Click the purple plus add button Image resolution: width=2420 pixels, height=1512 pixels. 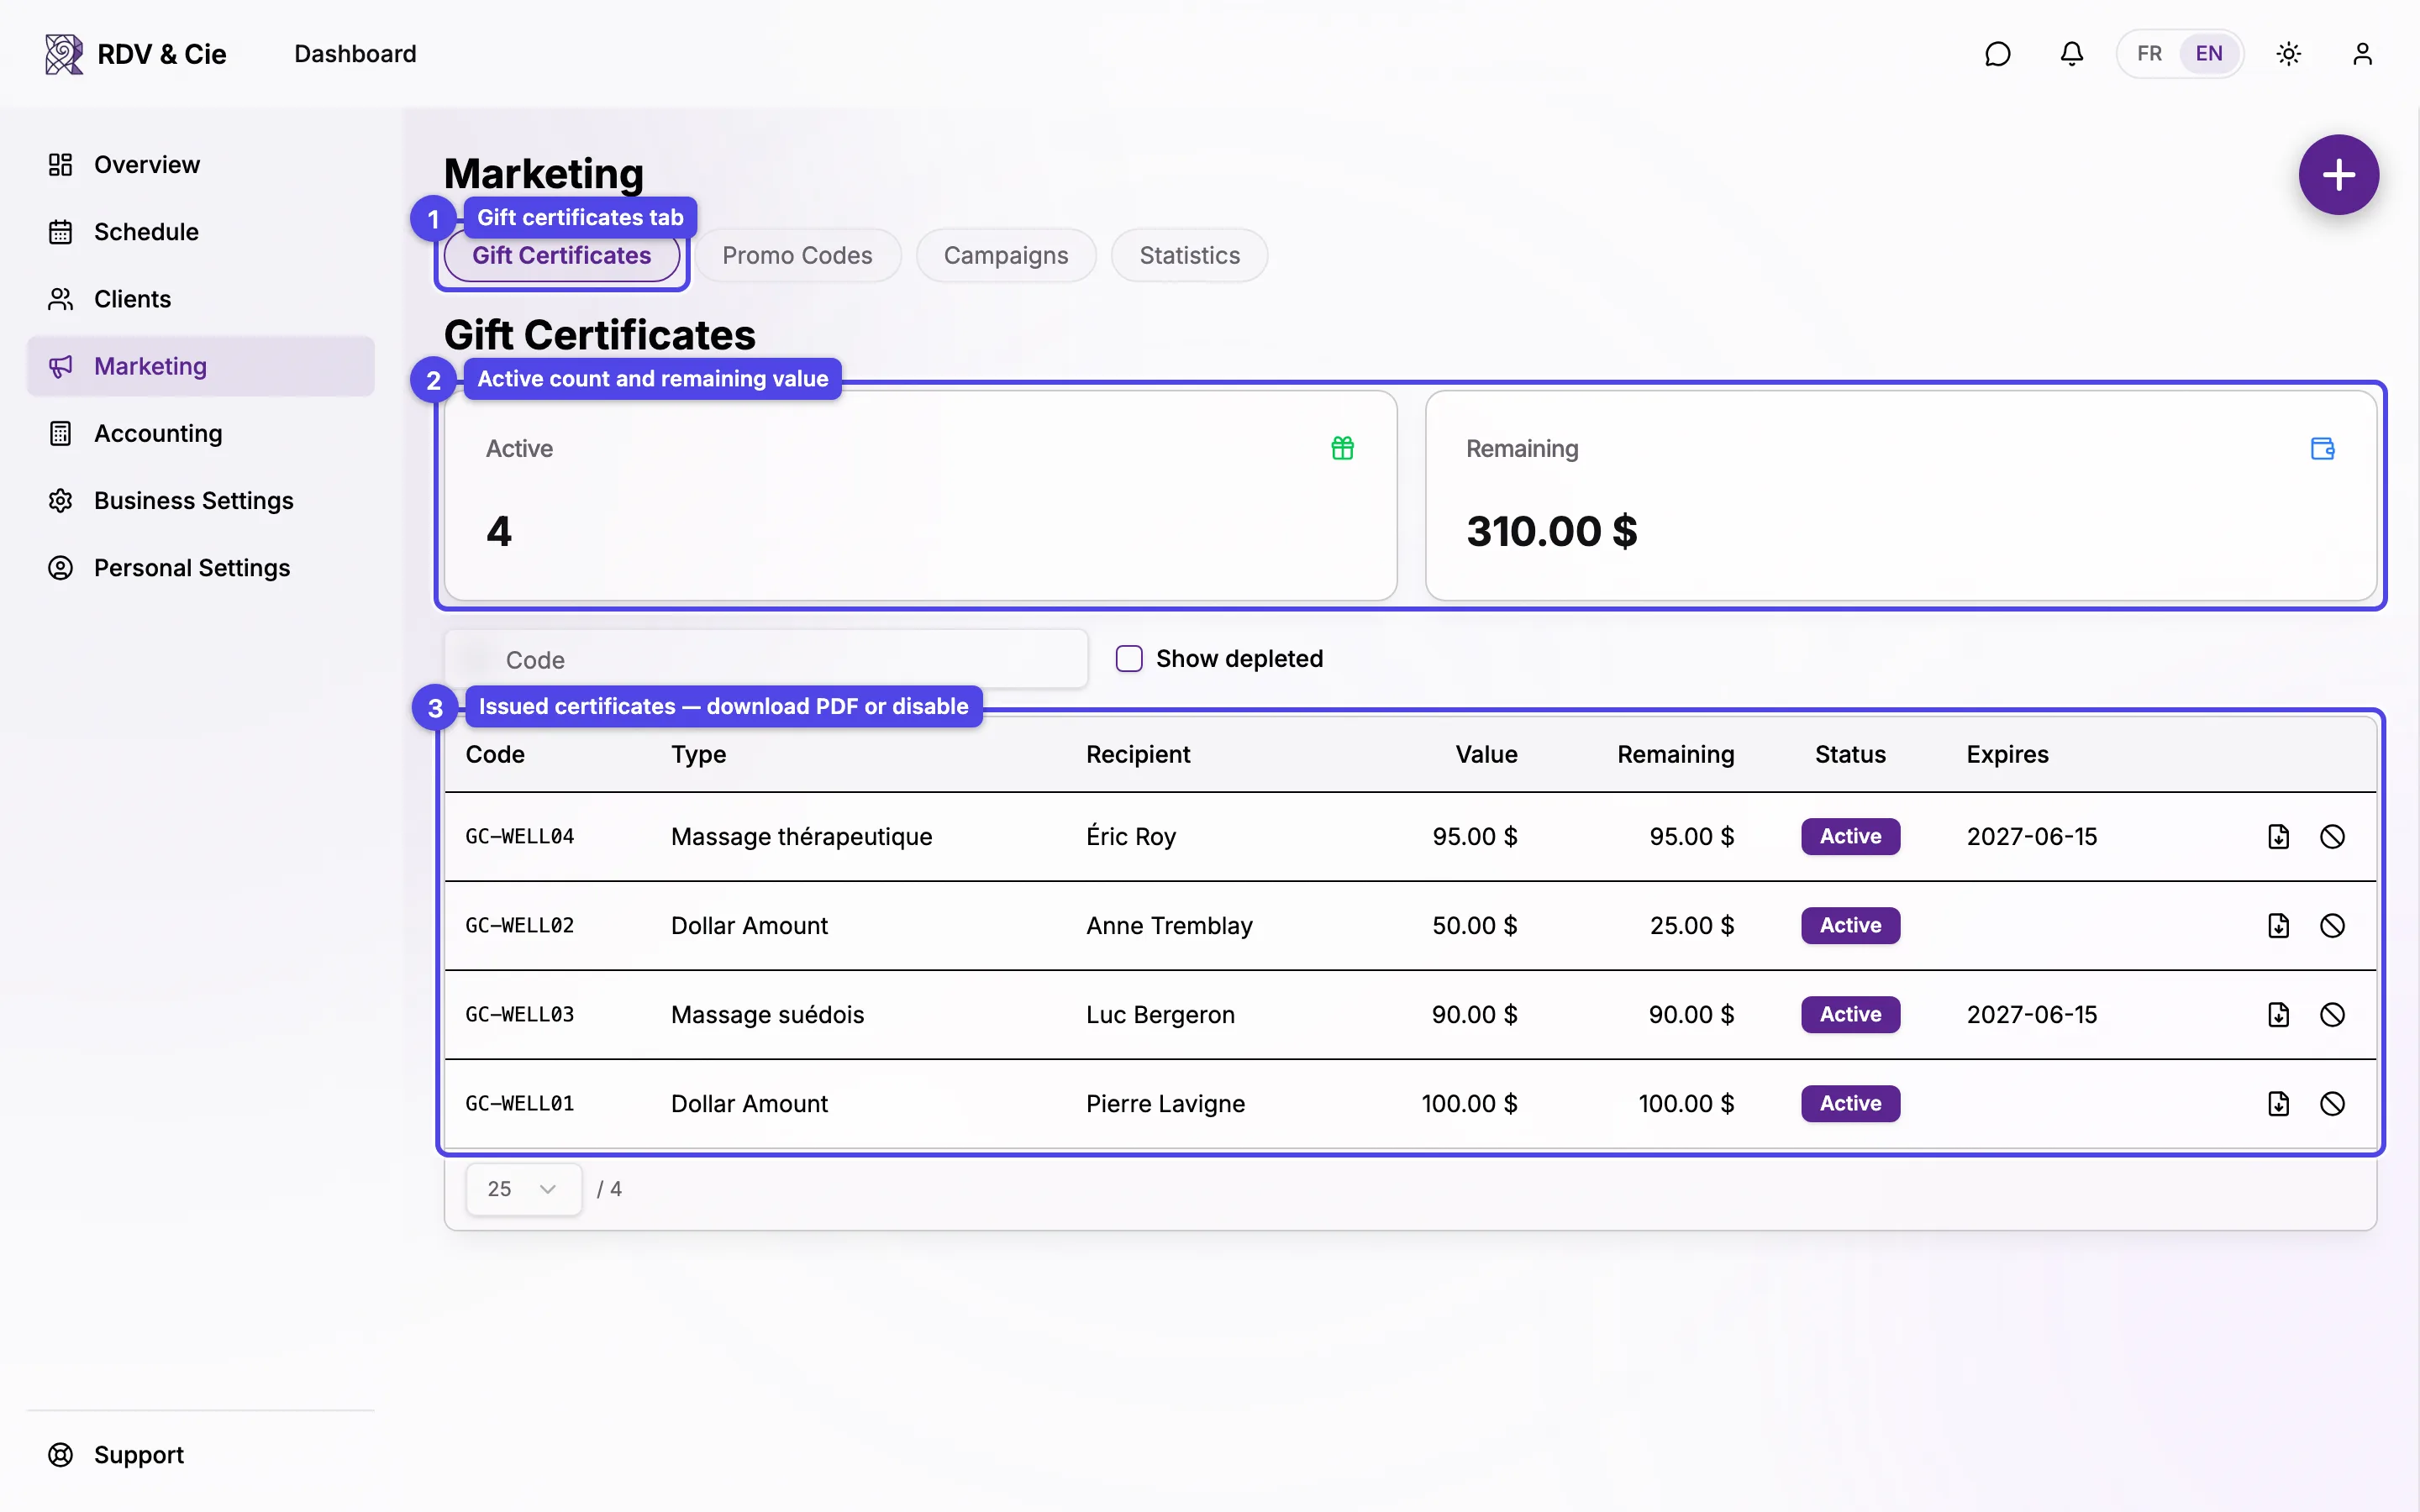click(2338, 175)
